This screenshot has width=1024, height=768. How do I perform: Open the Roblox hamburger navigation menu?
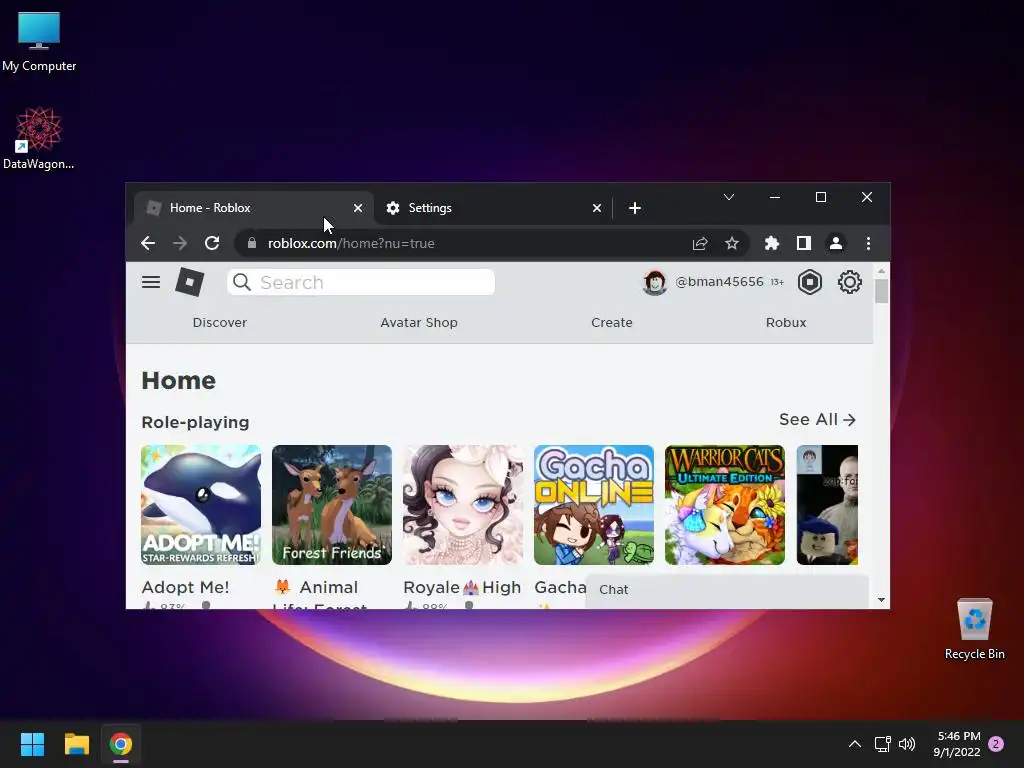coord(151,282)
